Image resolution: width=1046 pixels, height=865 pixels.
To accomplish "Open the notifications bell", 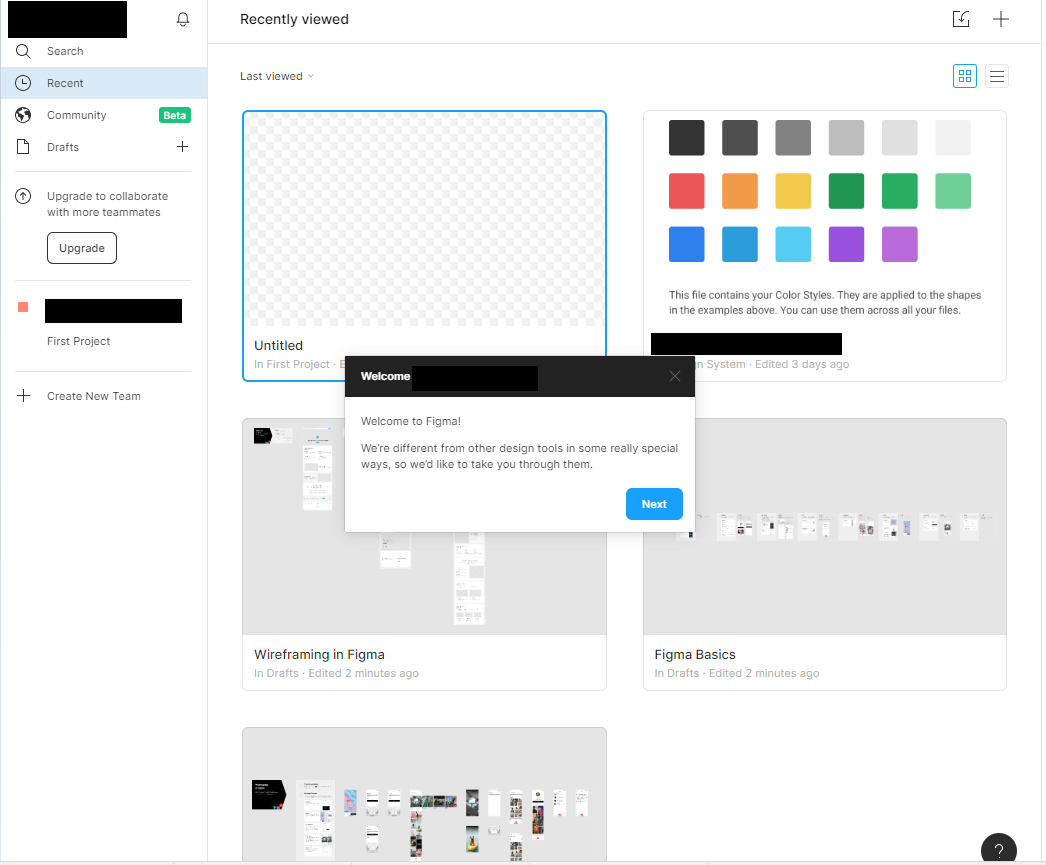I will [183, 19].
